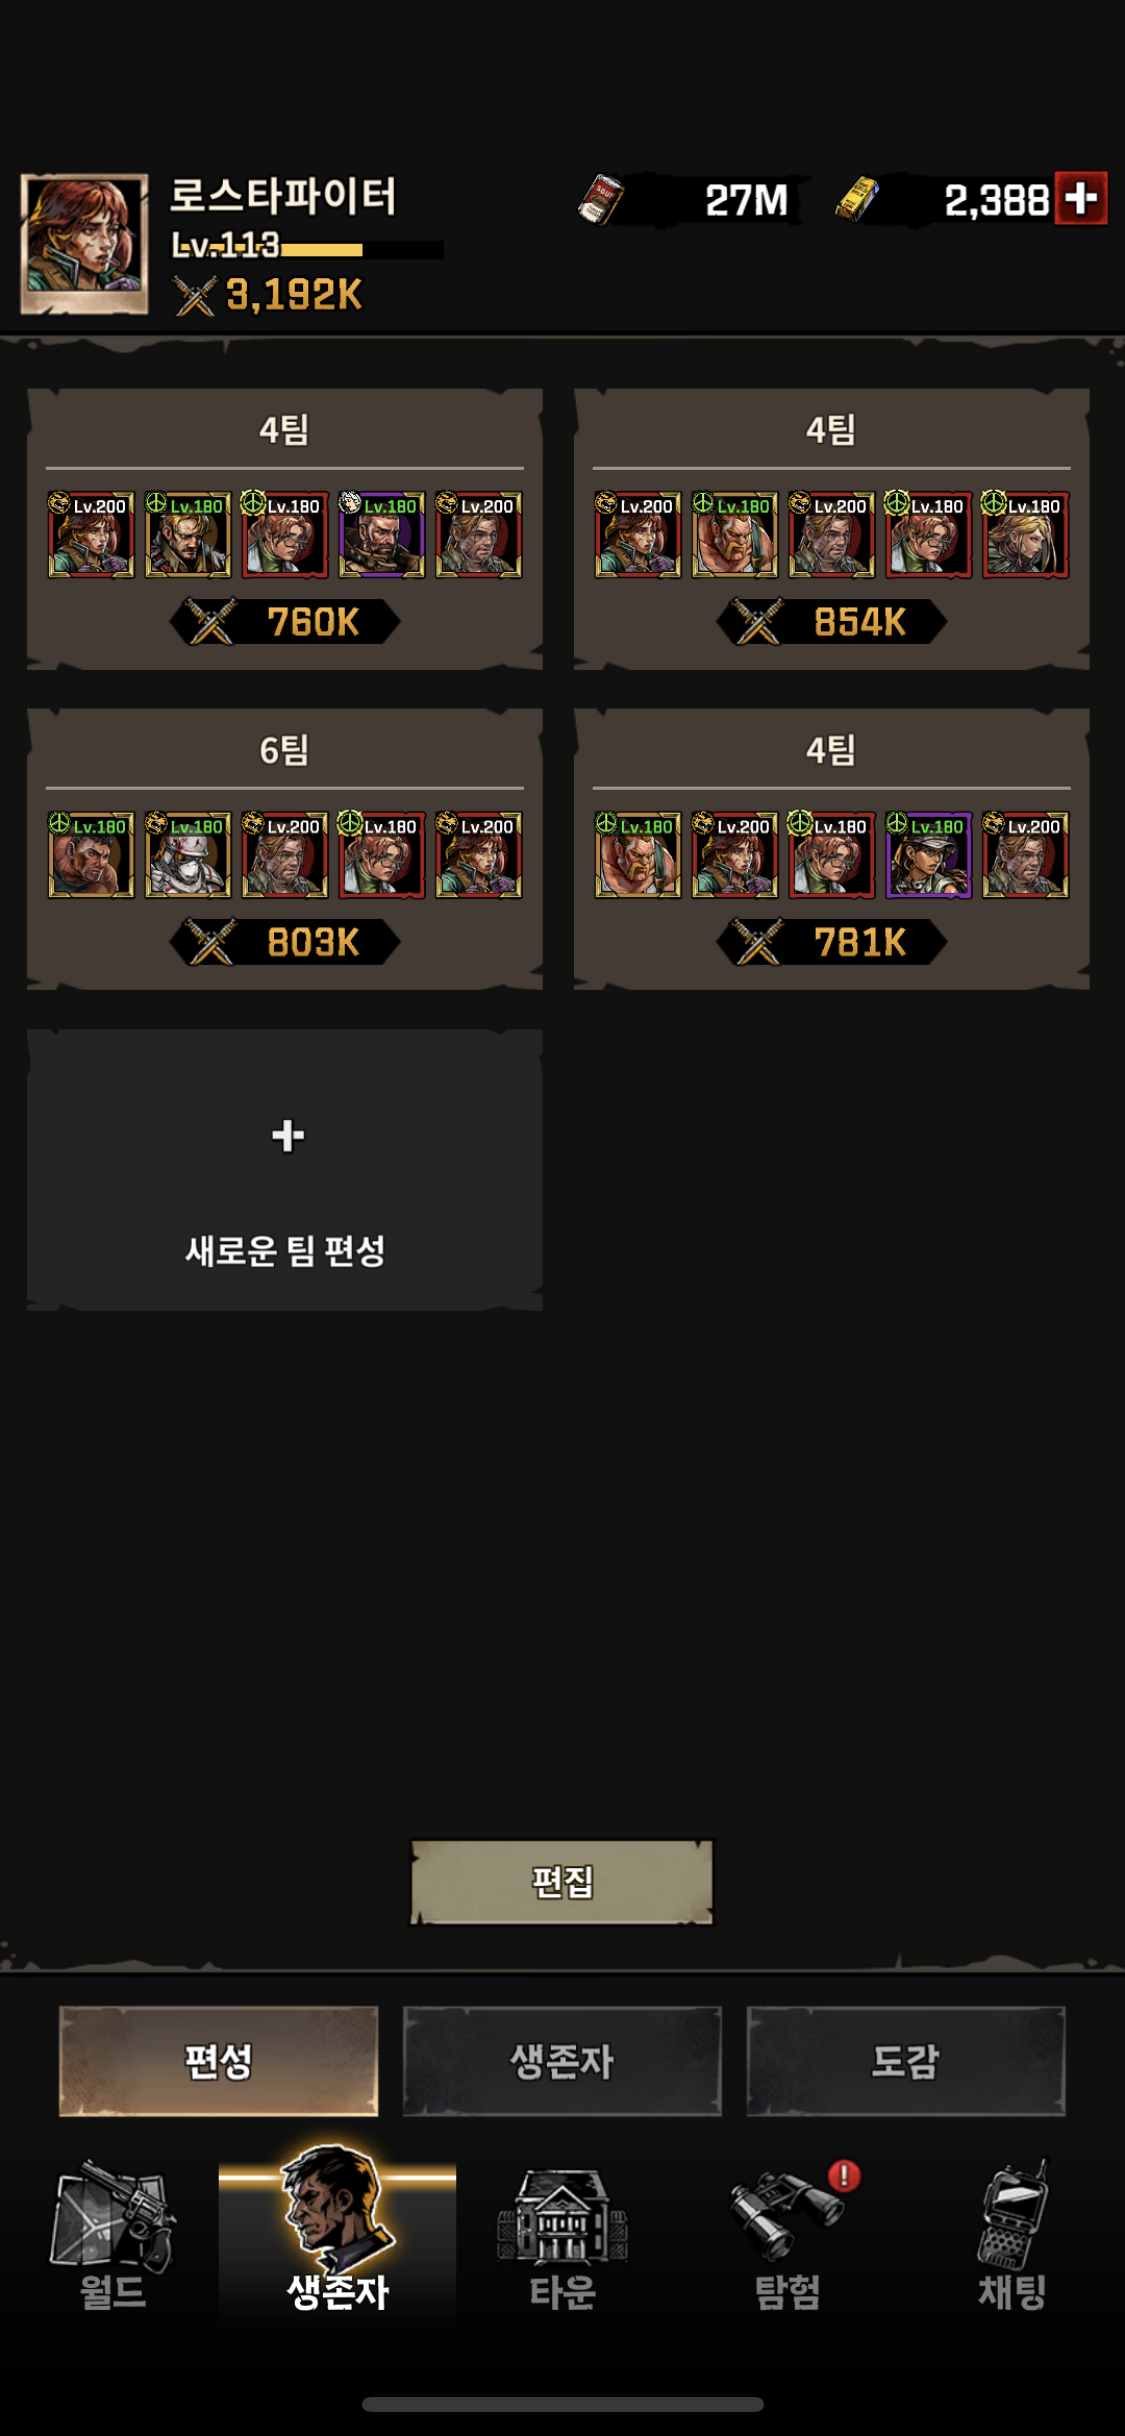Switch to the 생존자 tab
The height and width of the screenshot is (2436, 1125).
coord(562,2060)
